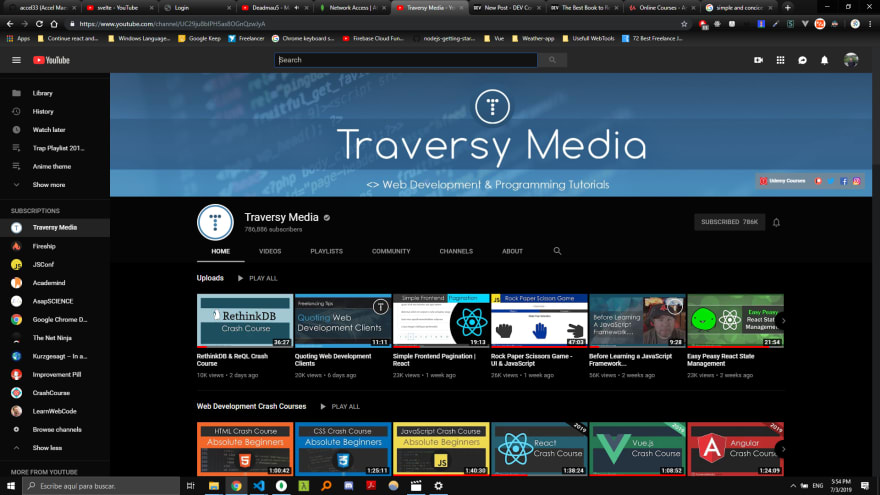Open the notifications bell in header
Viewport: 880px width, 495px height.
[x=824, y=60]
